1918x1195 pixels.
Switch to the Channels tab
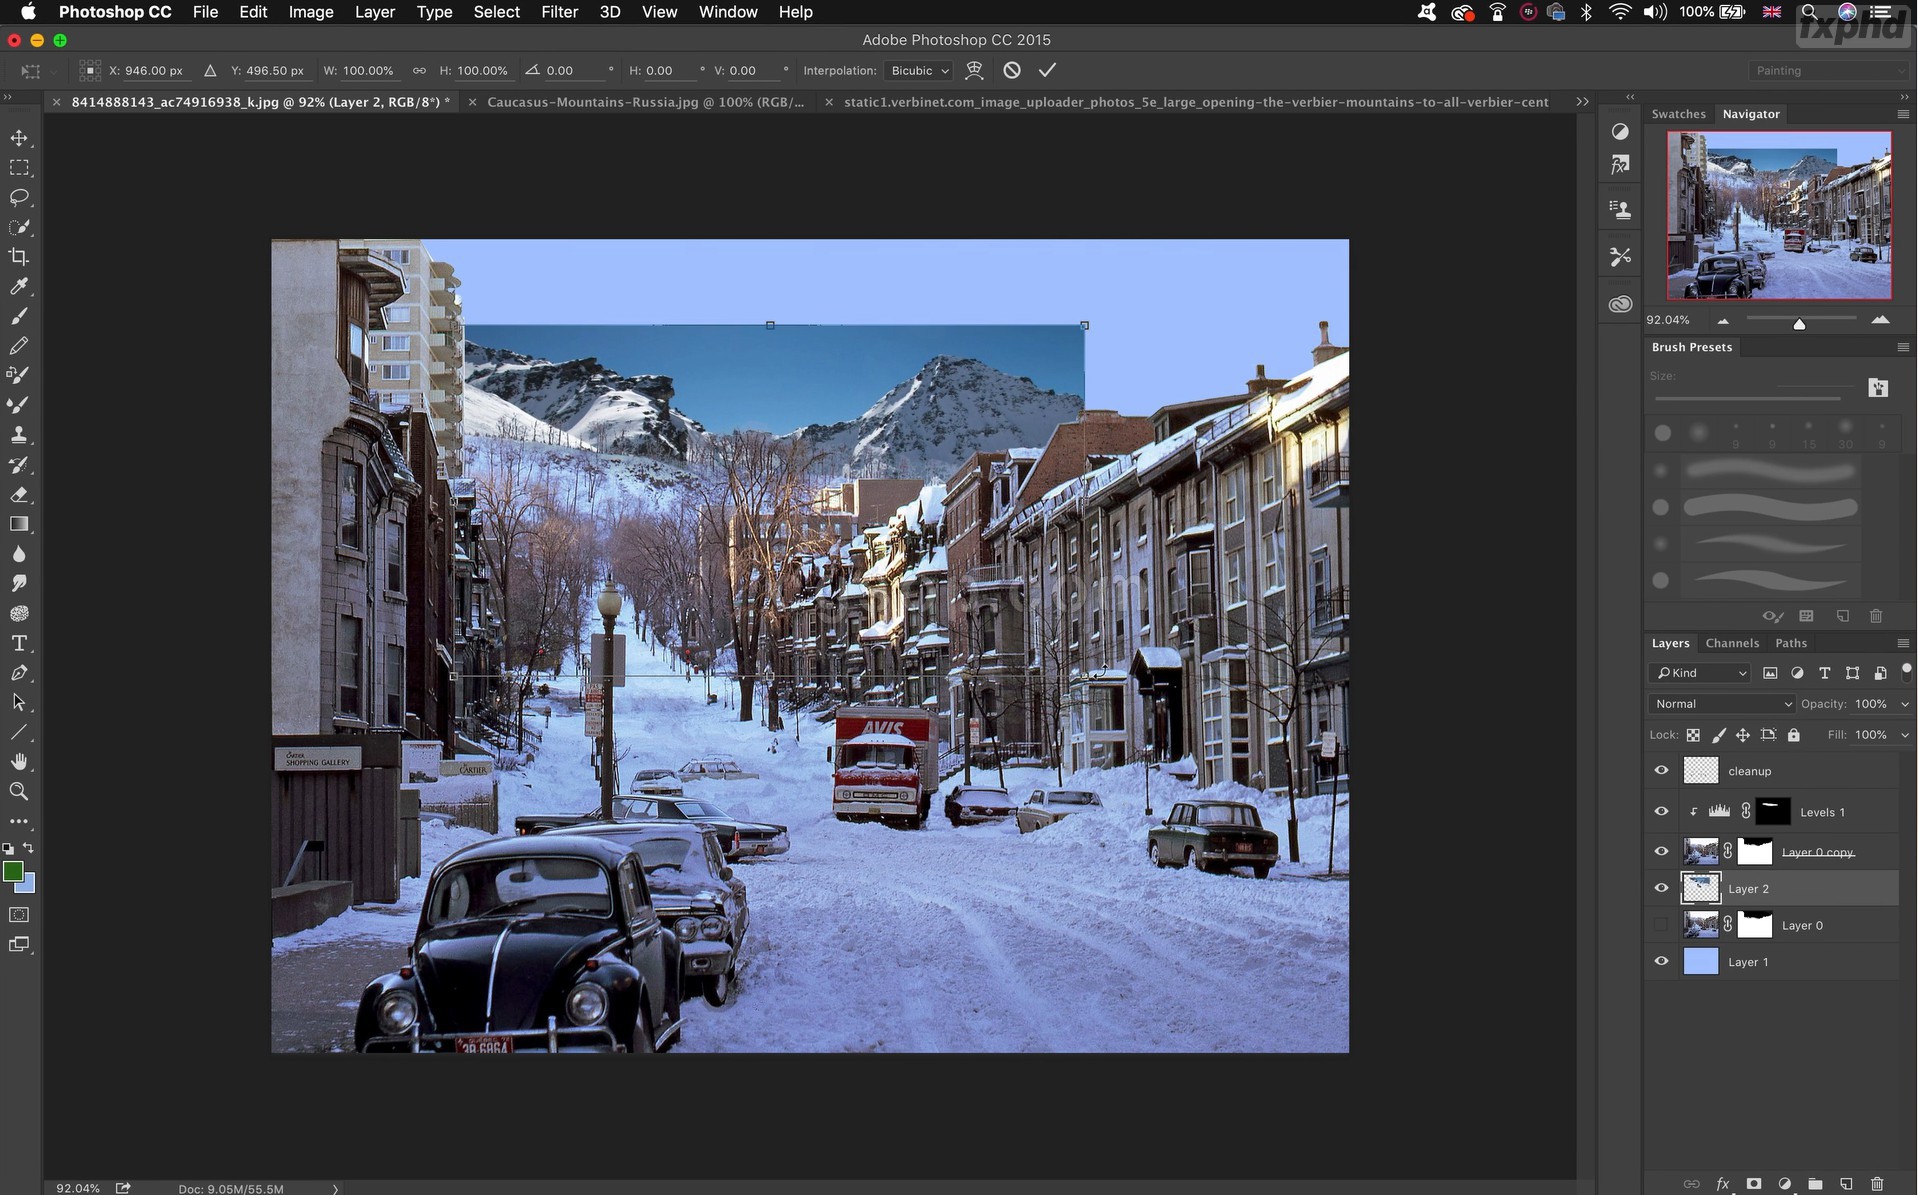[1731, 643]
